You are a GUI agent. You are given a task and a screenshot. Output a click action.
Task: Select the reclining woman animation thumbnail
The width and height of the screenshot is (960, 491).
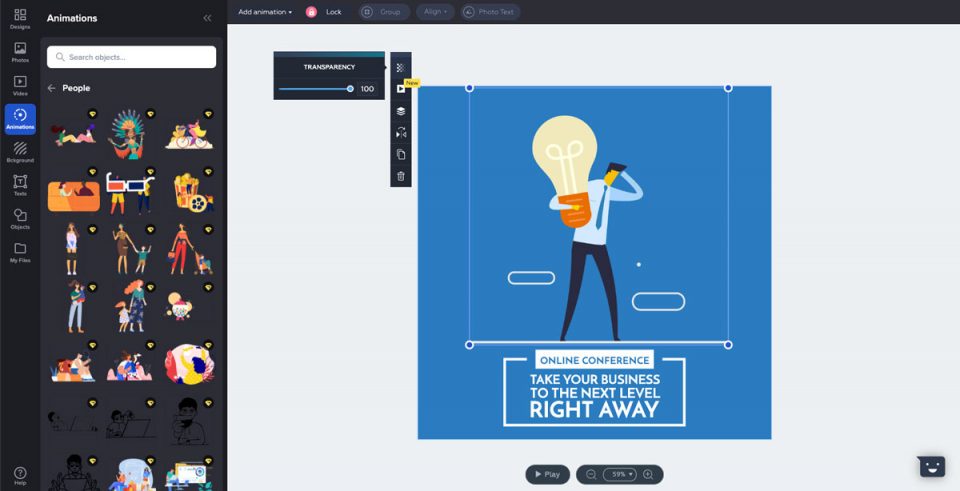pyautogui.click(x=73, y=133)
